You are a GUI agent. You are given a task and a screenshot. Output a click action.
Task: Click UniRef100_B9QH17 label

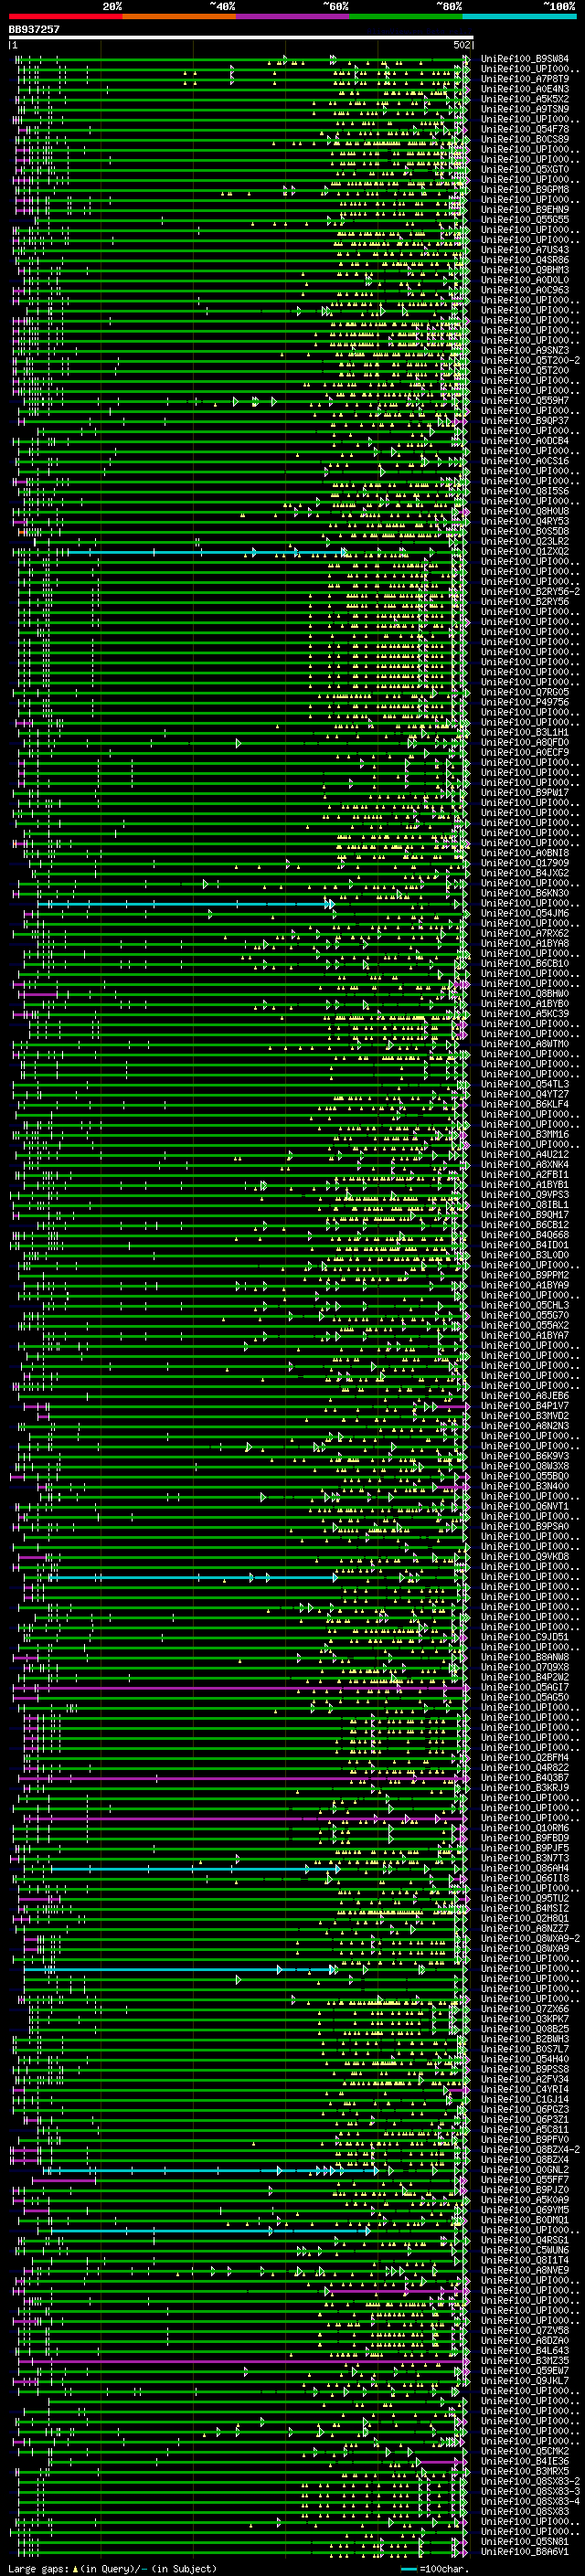click(x=525, y=1214)
